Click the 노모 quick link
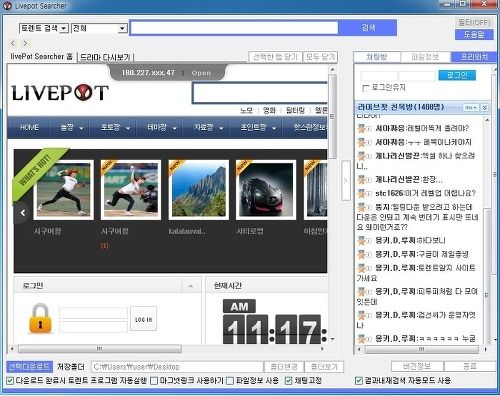Viewport: 500px width, 396px height. pos(247,110)
